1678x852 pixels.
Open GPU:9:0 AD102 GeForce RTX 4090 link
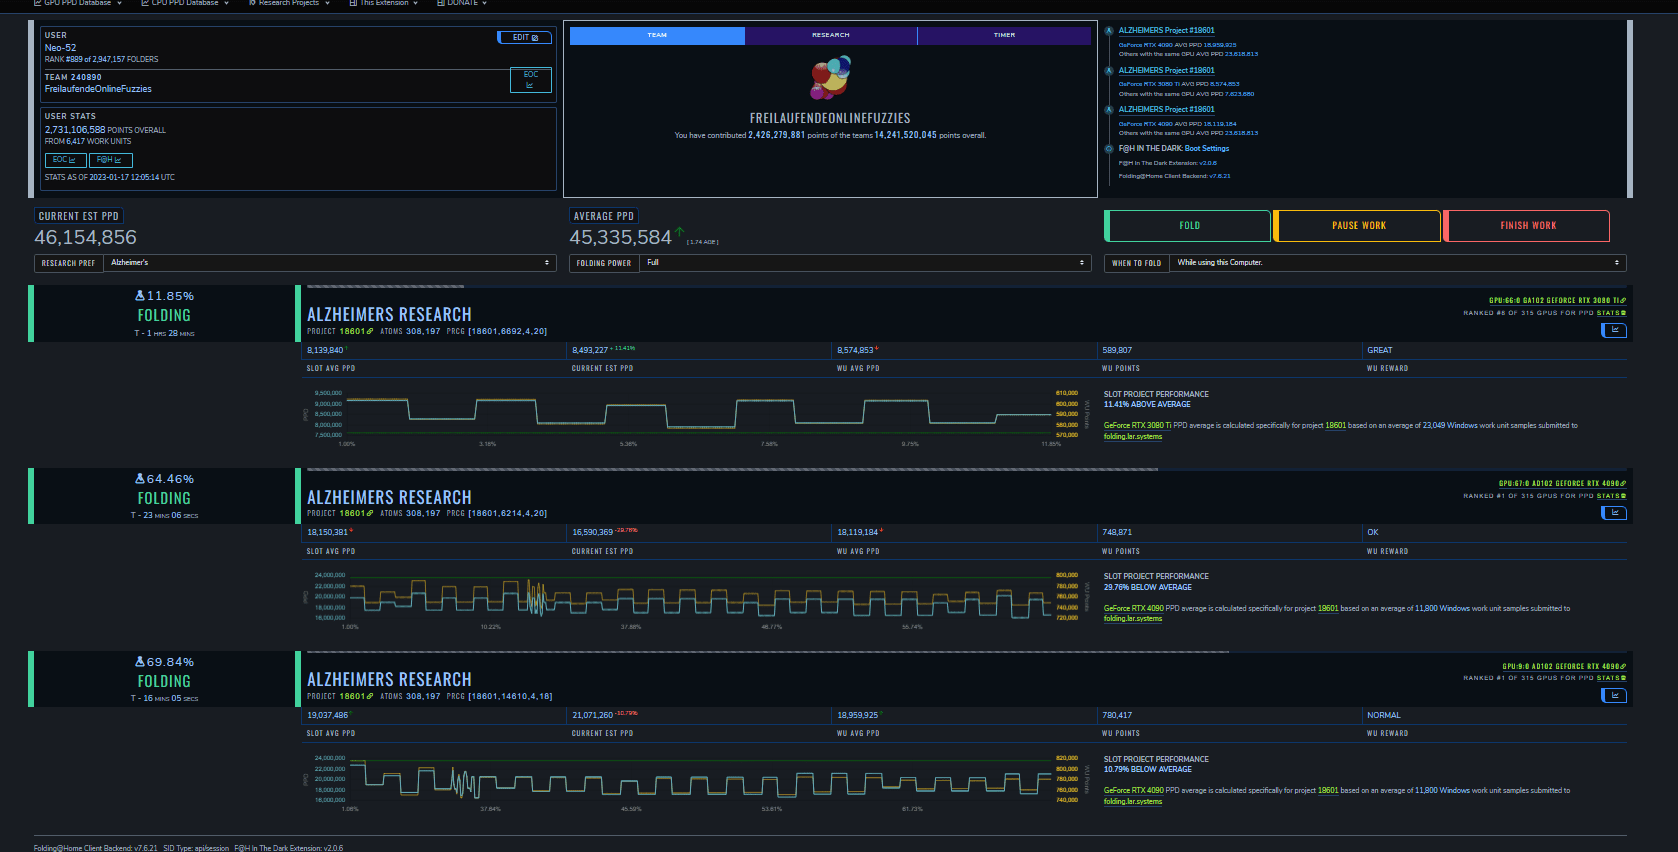click(x=1564, y=666)
